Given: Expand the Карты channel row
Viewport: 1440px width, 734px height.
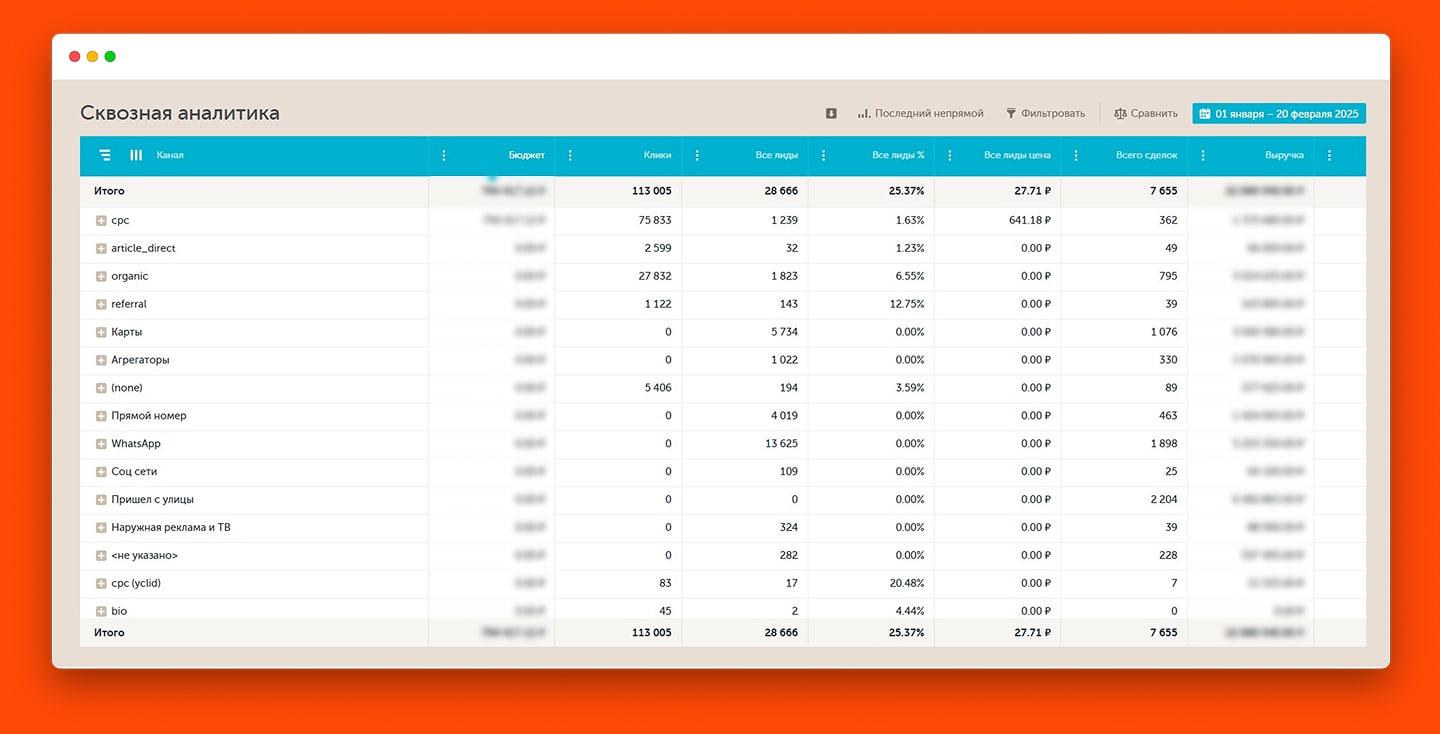Looking at the screenshot, I should [101, 332].
